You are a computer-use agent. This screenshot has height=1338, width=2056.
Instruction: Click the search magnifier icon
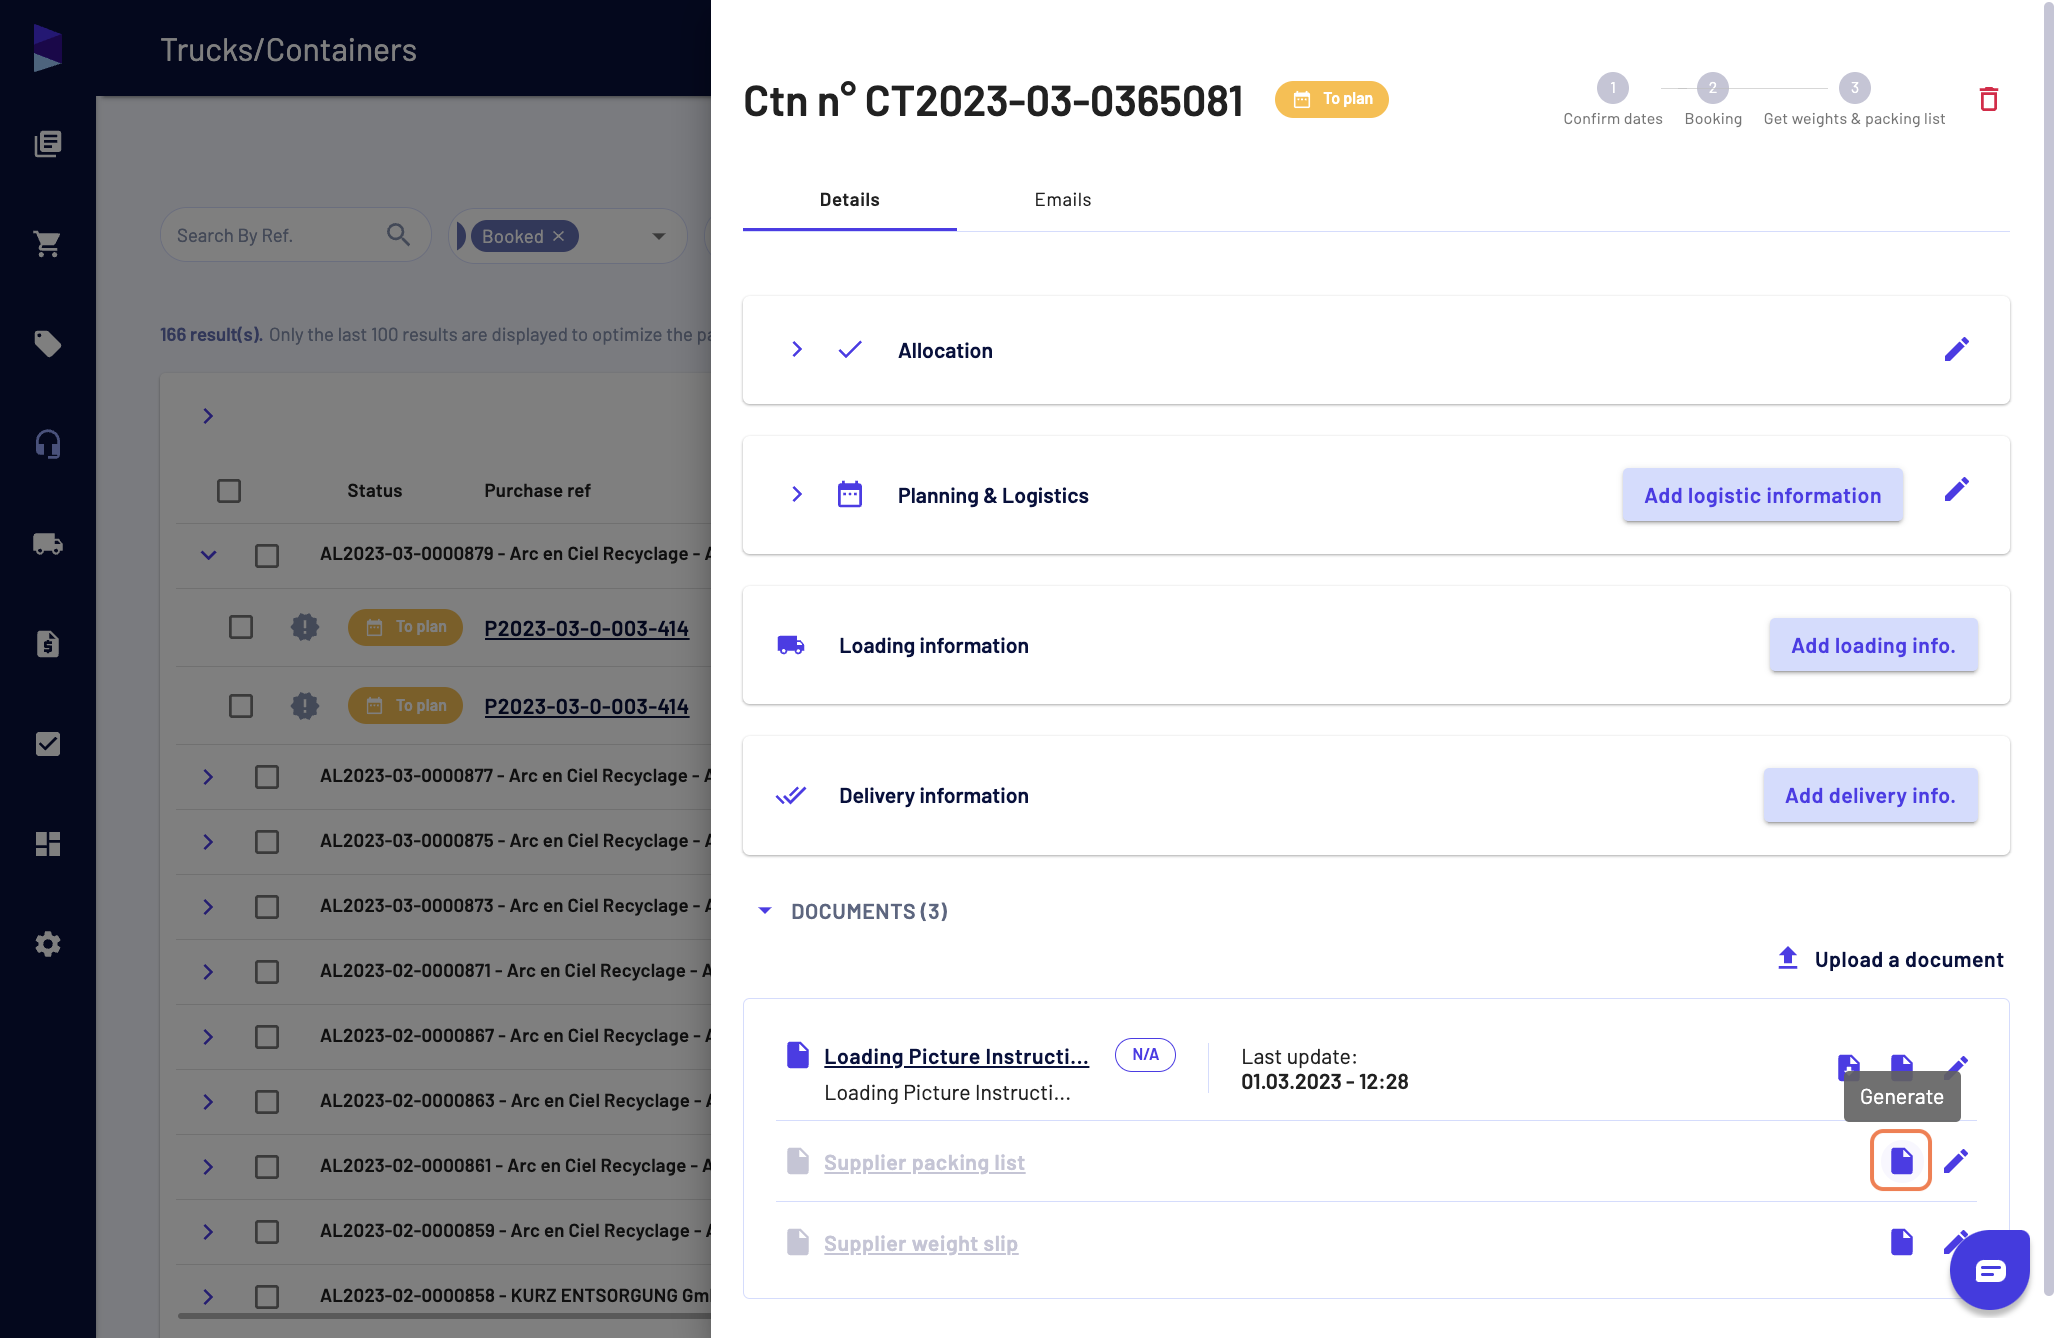[398, 235]
